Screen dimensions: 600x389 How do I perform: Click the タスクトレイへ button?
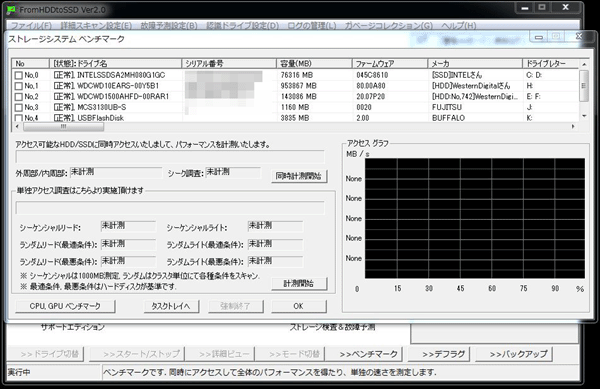(x=171, y=306)
